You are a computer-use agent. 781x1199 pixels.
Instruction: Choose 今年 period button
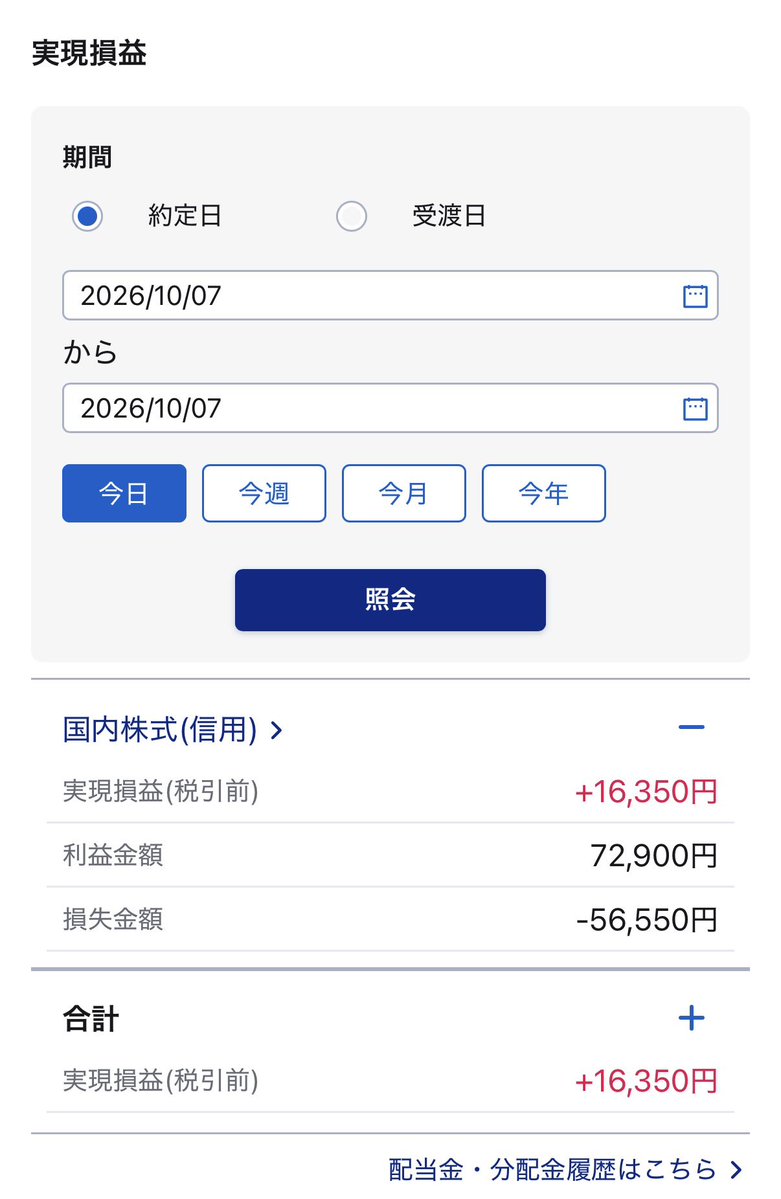(x=544, y=493)
